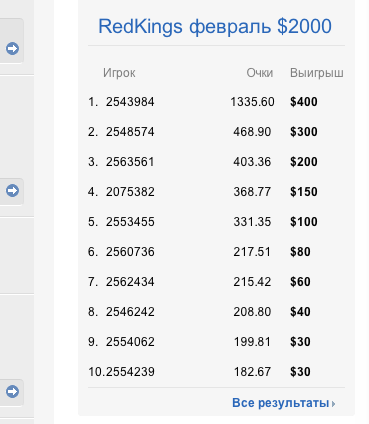Screen dimensions: 369x424
Task: Click the chevron after Все результаты
Action: 333,404
